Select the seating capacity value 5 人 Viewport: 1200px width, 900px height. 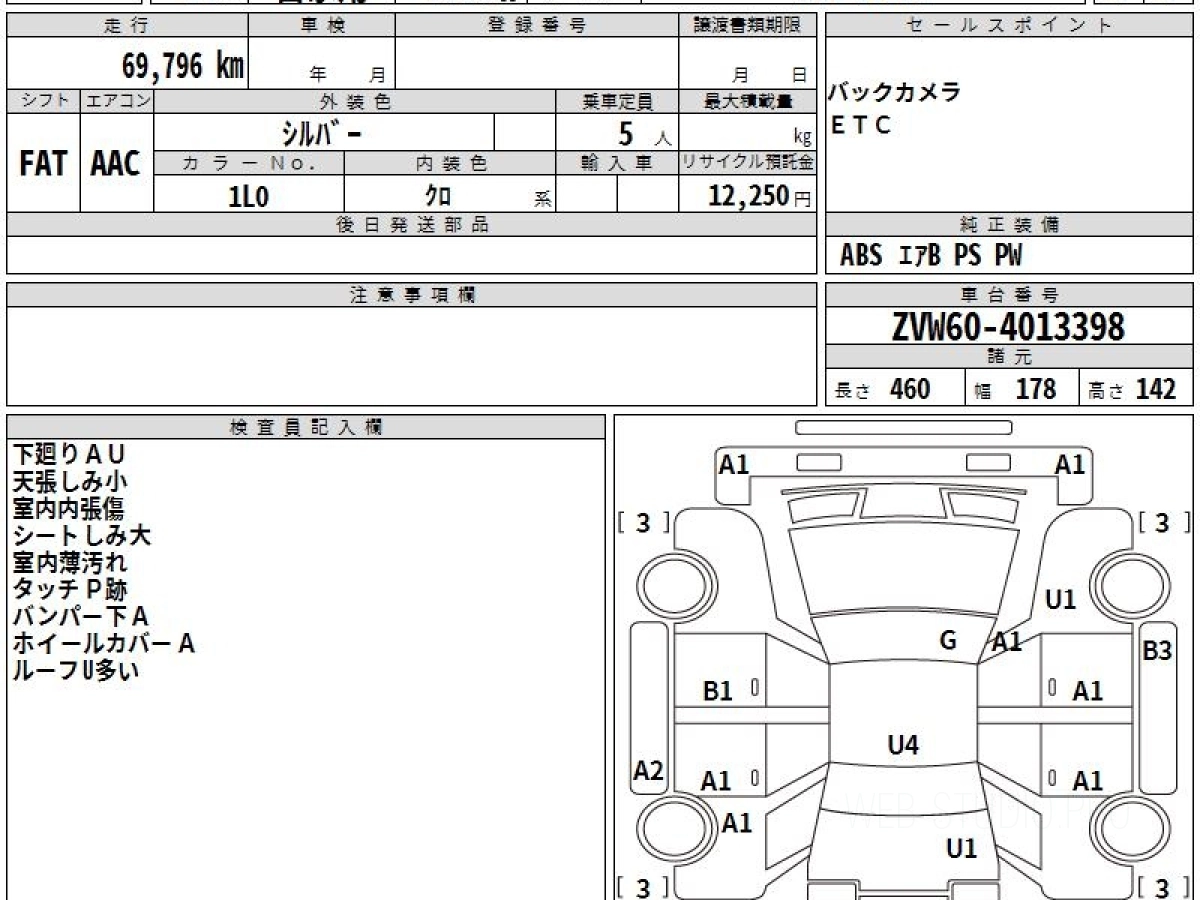[x=645, y=133]
